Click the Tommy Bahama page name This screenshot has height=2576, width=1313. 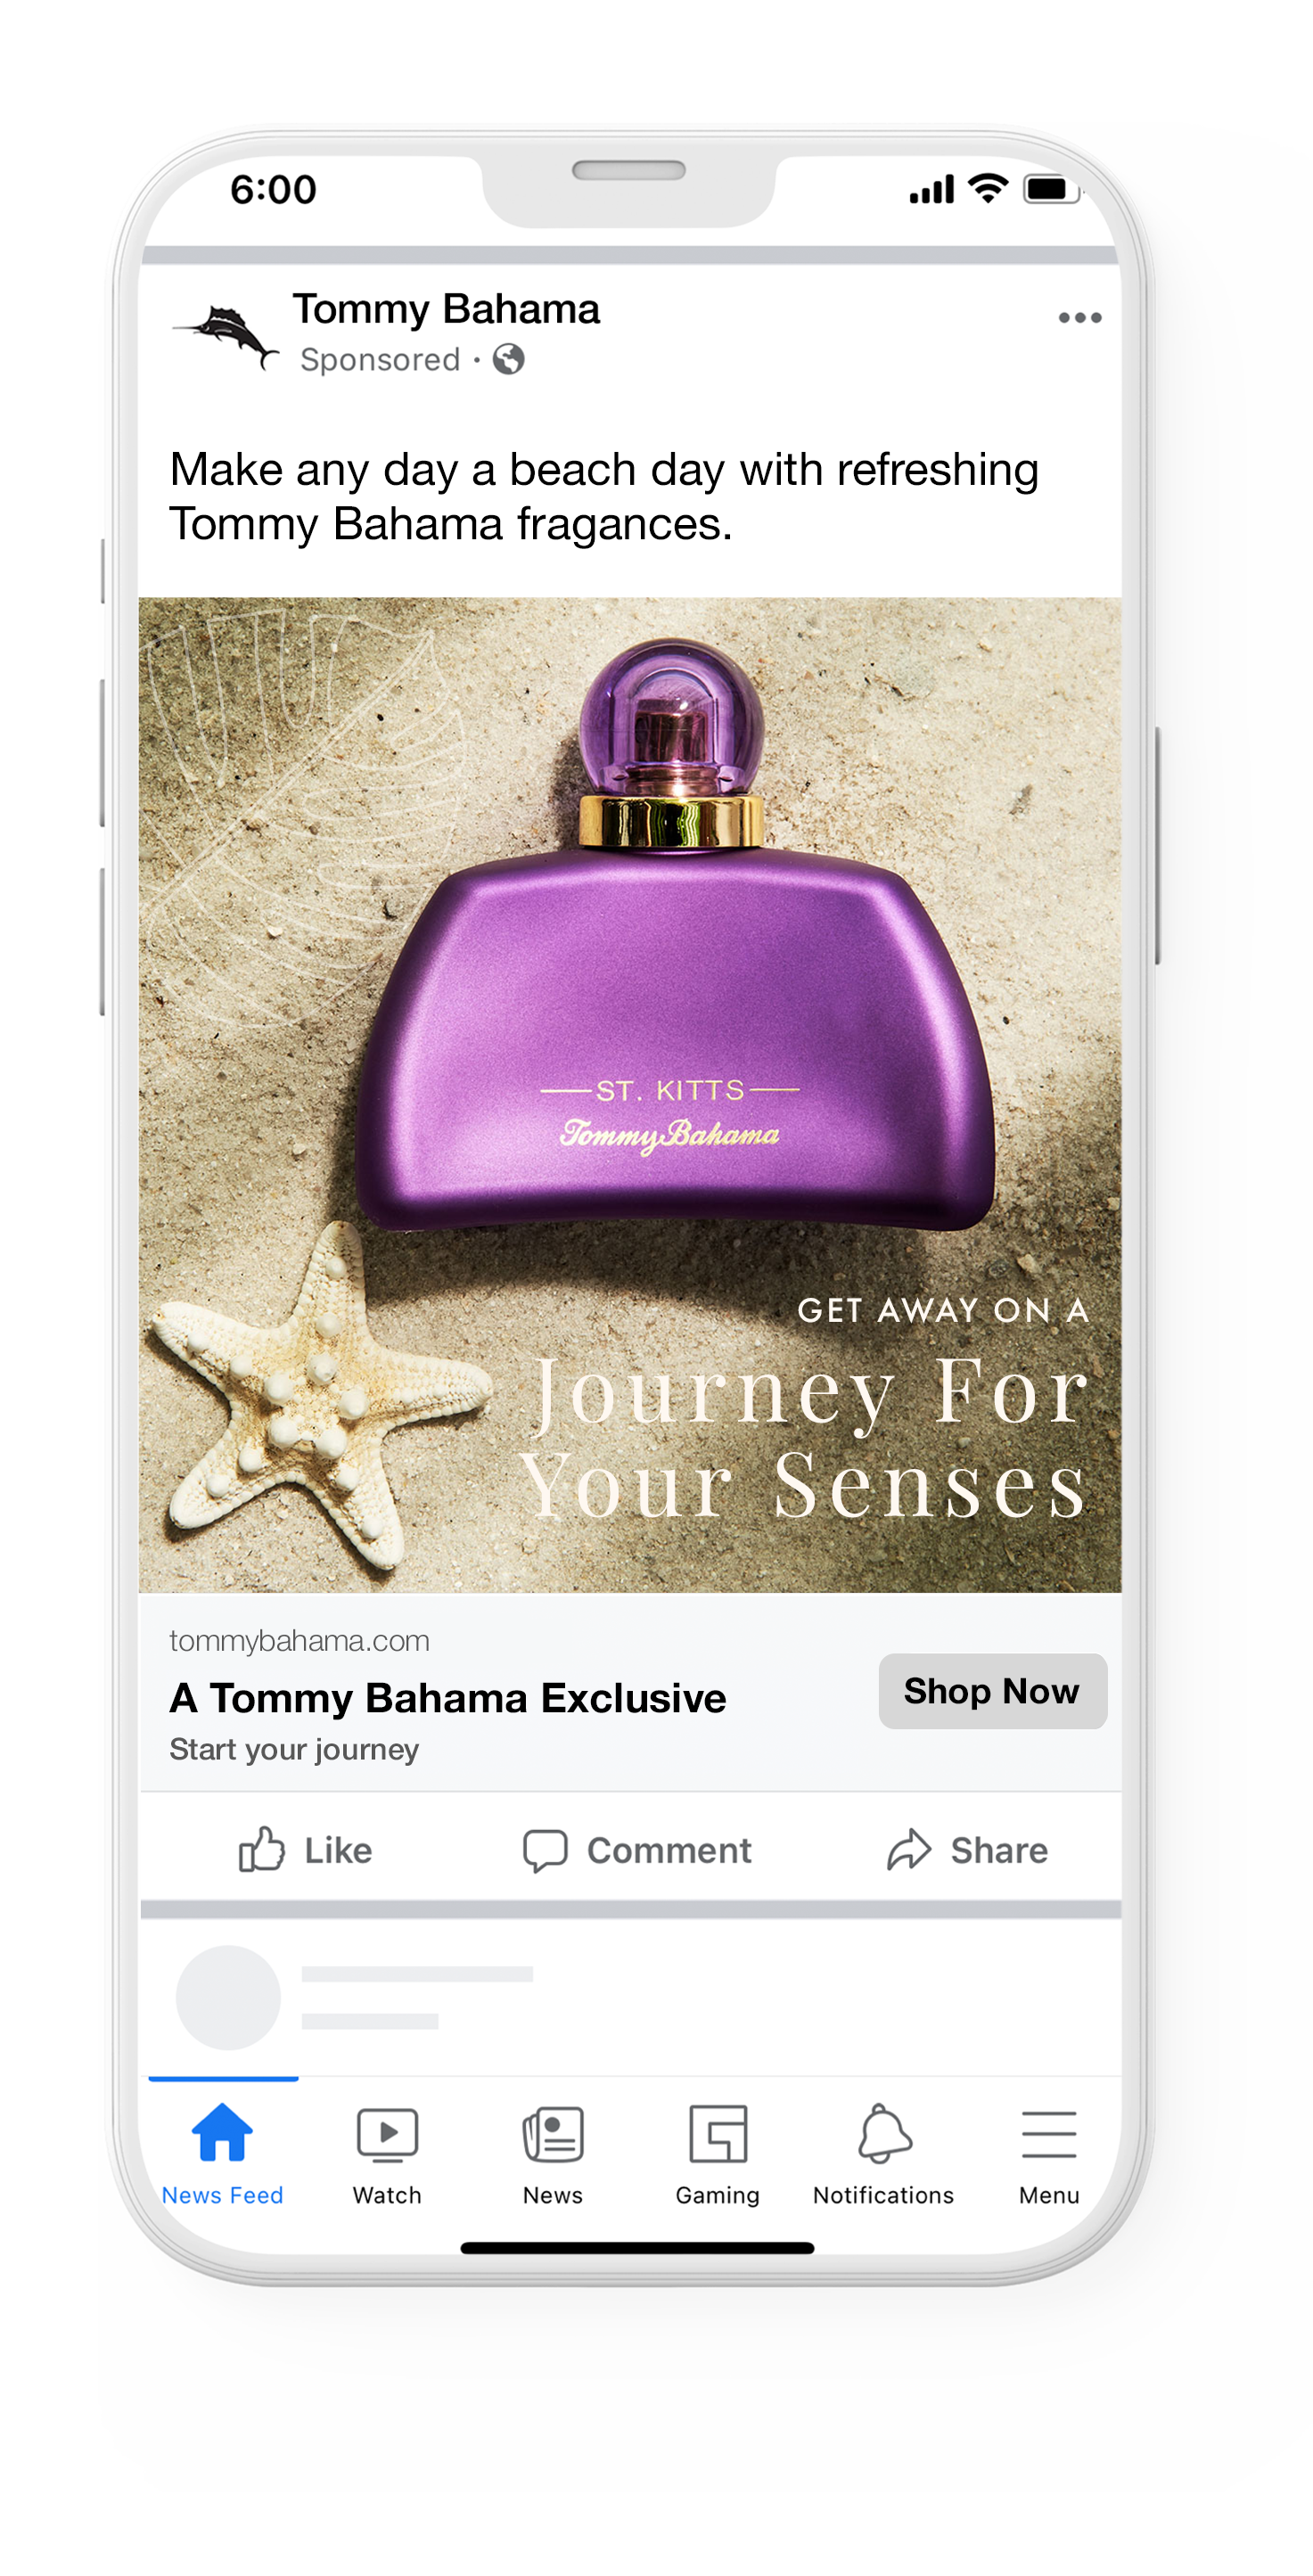tap(446, 309)
